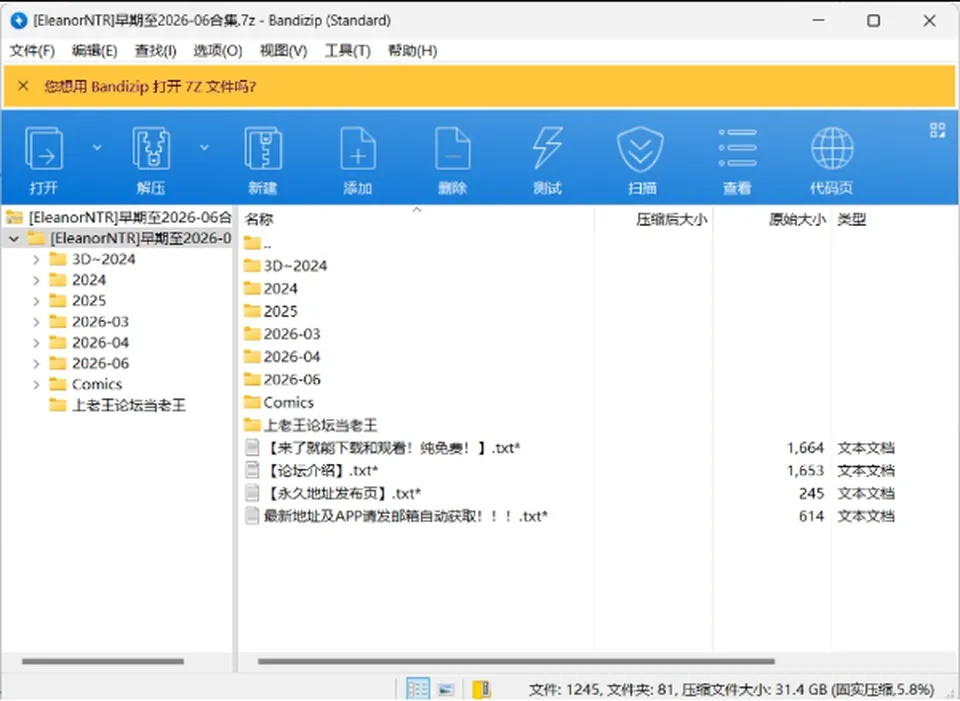Click the Open (打开) toolbar icon
The width and height of the screenshot is (960, 701).
[x=43, y=148]
